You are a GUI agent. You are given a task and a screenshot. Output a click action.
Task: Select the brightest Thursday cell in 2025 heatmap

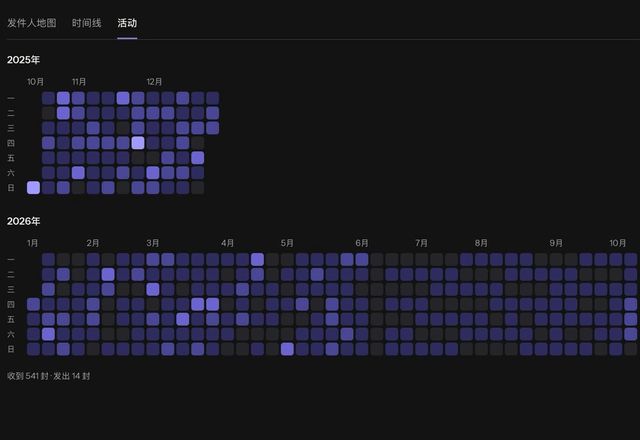click(138, 143)
